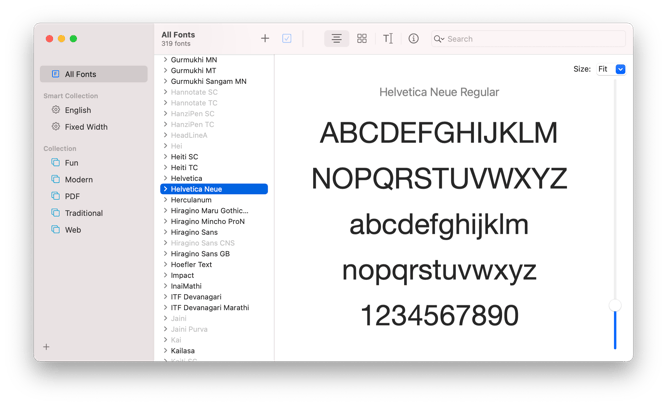Select Hiragino Maru Gothic font row
This screenshot has width=667, height=406.
214,210
